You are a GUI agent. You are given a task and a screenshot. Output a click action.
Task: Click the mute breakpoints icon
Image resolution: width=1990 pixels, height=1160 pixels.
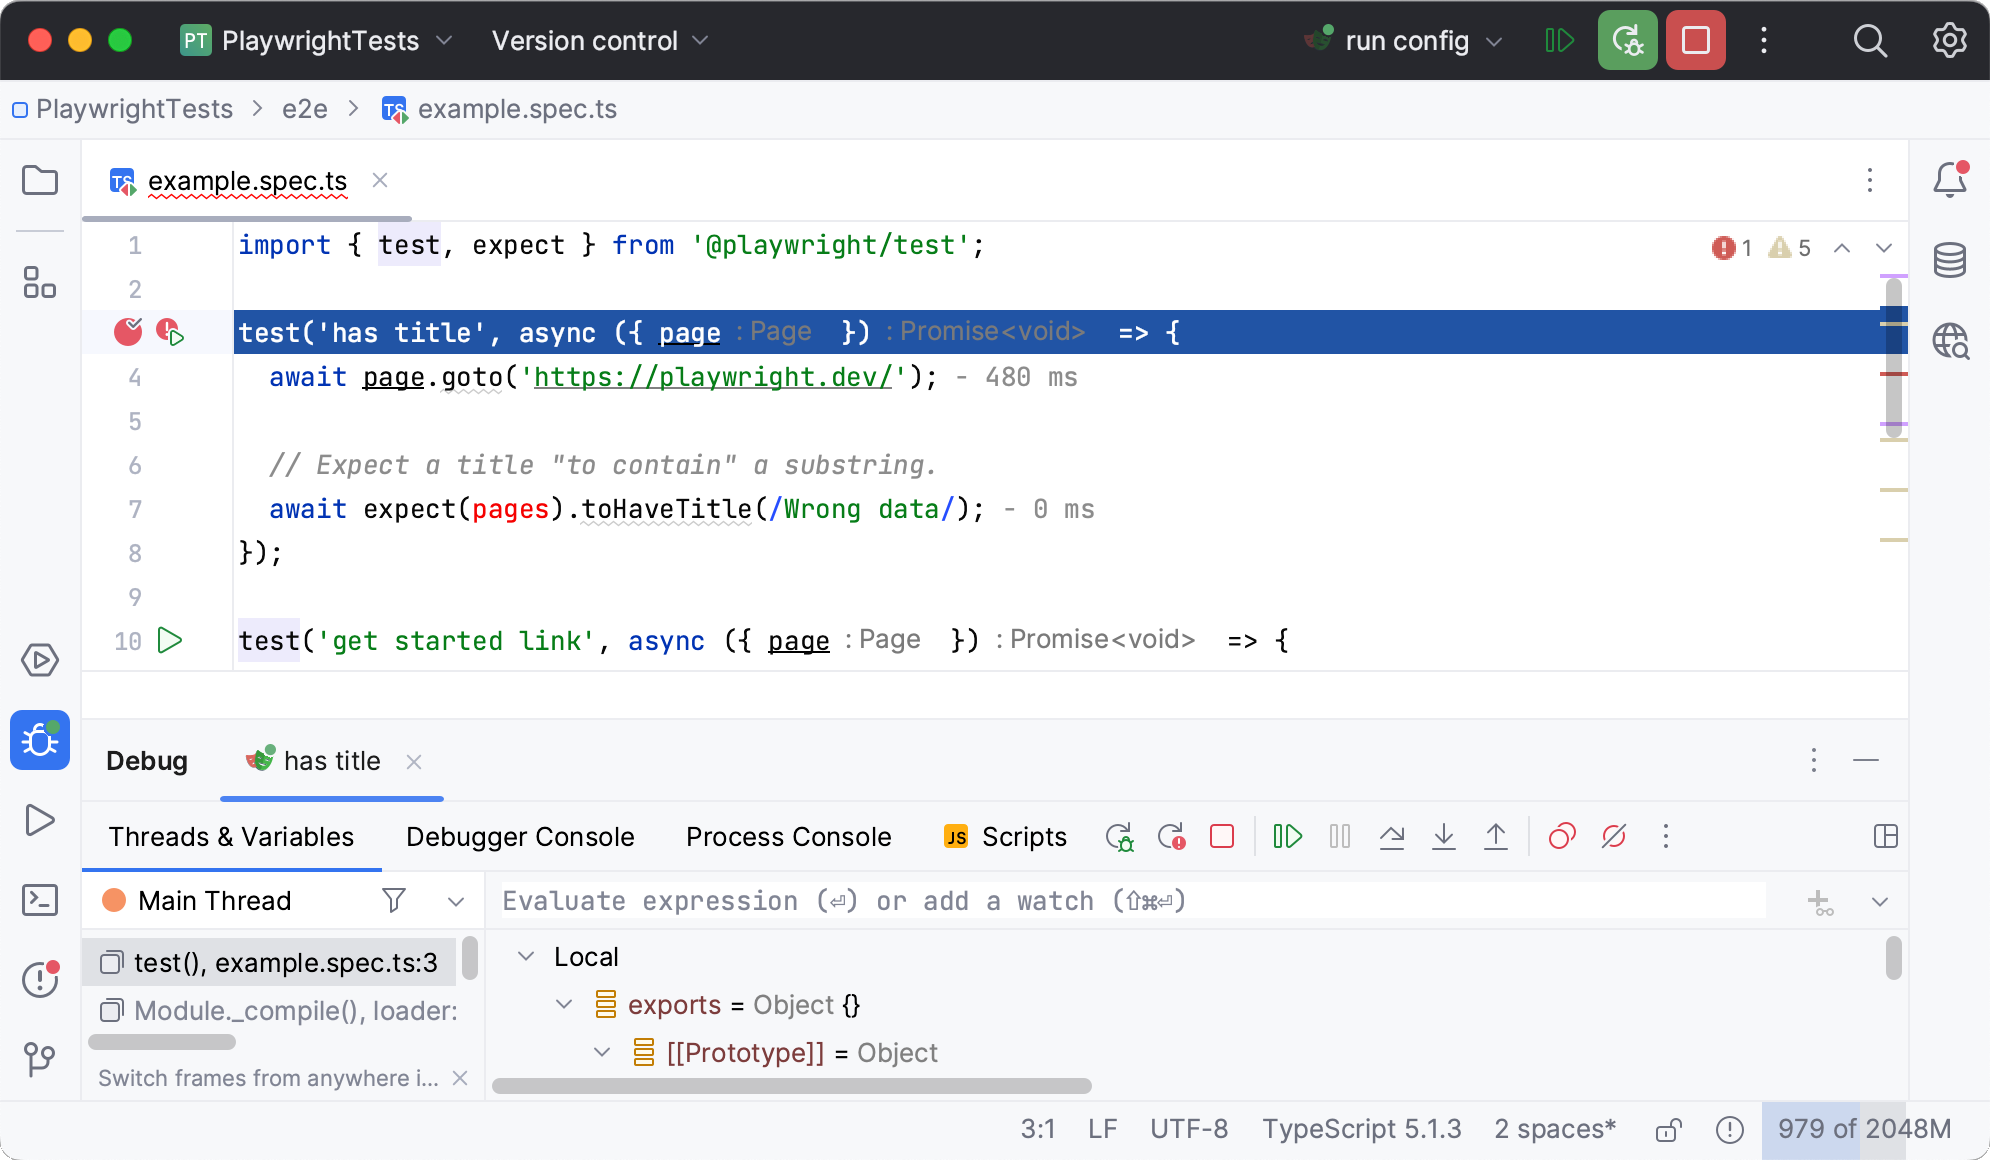pyautogui.click(x=1613, y=835)
